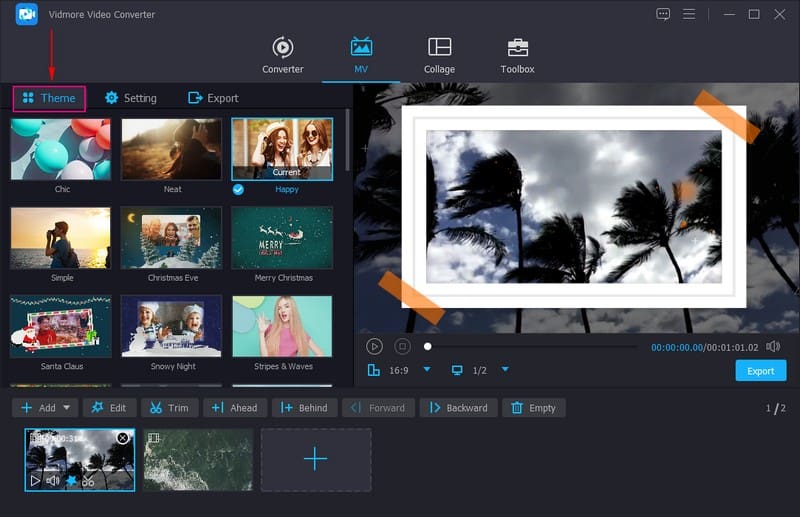Expand the 16:9 aspect ratio dropdown
Screen dimensions: 800x517
[x=427, y=370]
